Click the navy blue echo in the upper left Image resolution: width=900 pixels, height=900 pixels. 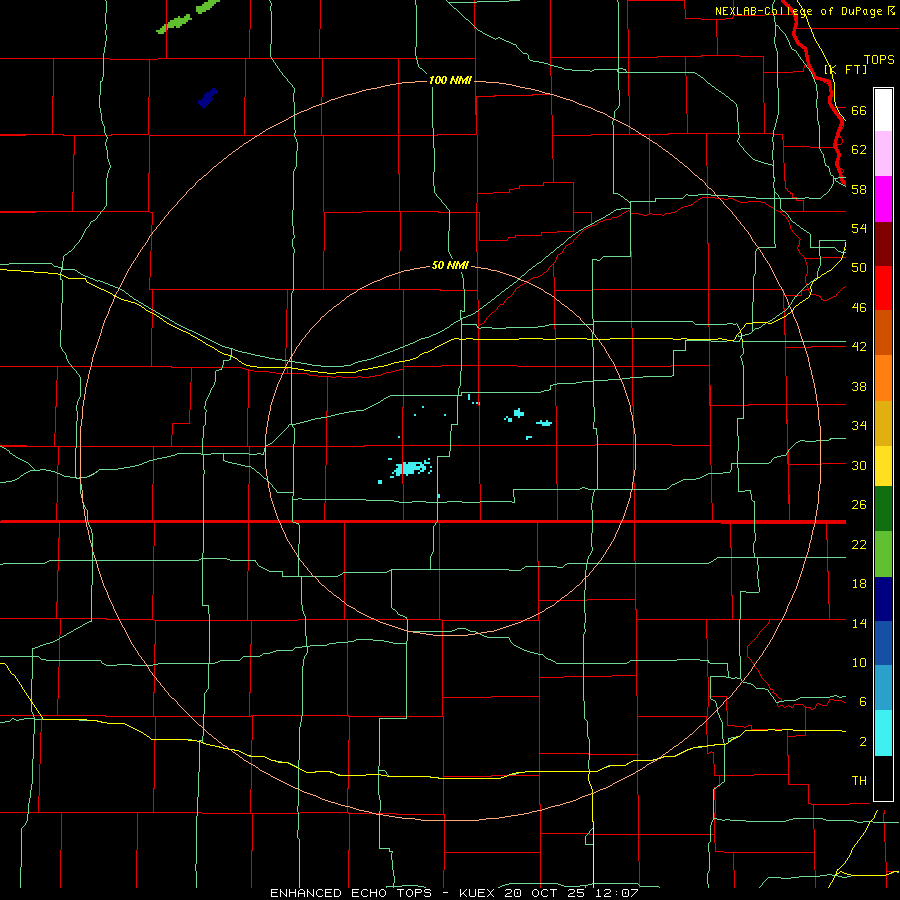(208, 98)
